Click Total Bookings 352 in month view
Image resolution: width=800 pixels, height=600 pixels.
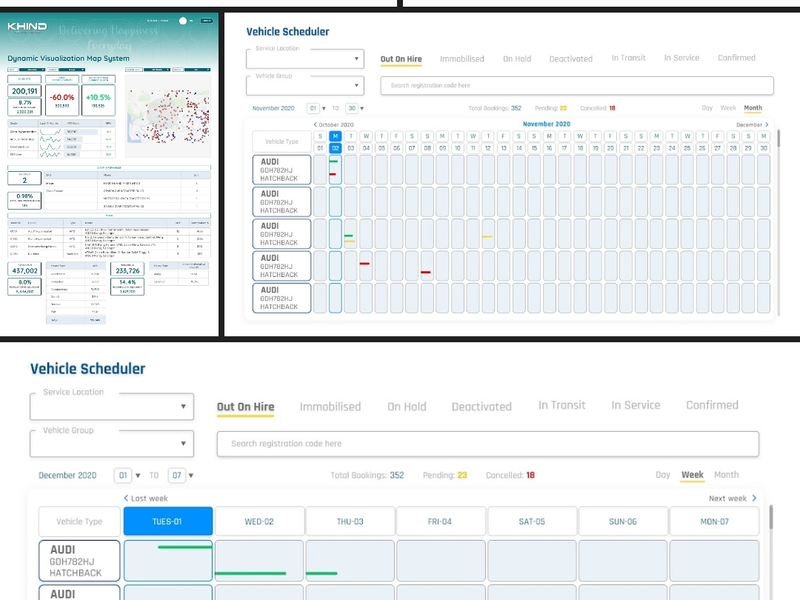pos(495,108)
